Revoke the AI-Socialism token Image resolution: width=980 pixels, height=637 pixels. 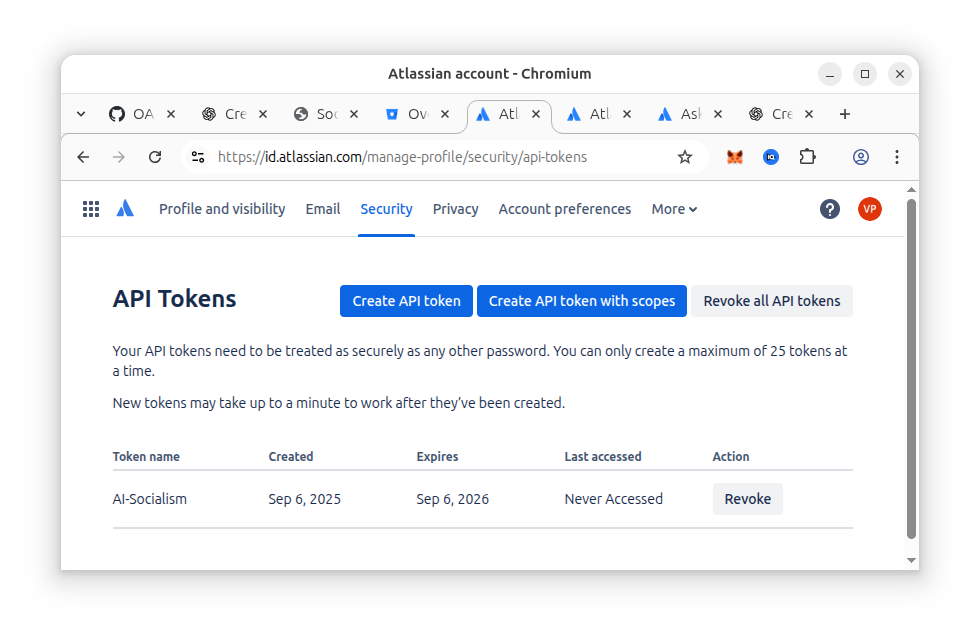click(x=748, y=499)
